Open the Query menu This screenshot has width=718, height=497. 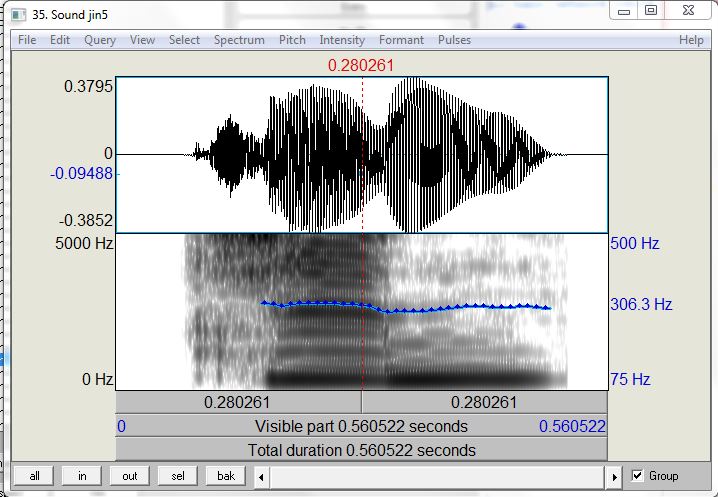click(100, 40)
